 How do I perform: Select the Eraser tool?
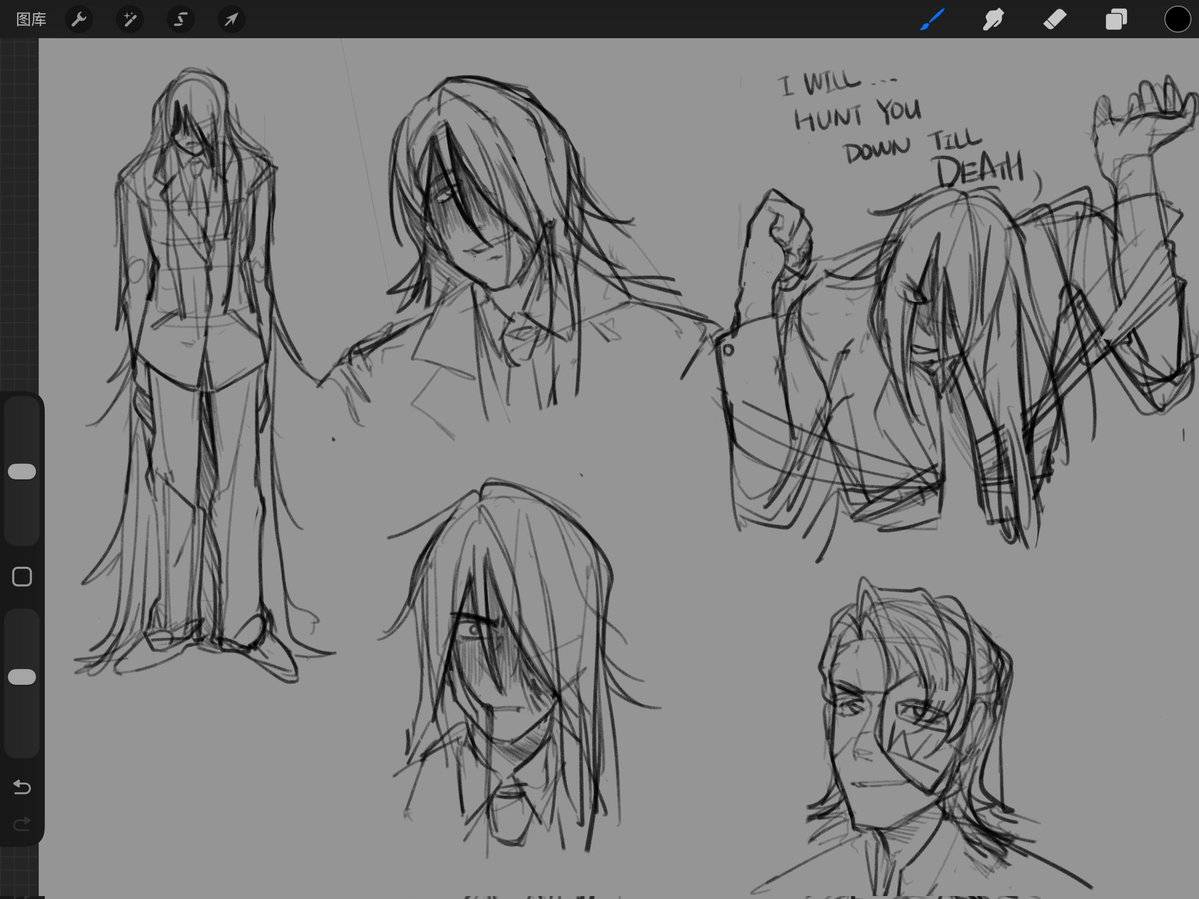[x=1054, y=19]
